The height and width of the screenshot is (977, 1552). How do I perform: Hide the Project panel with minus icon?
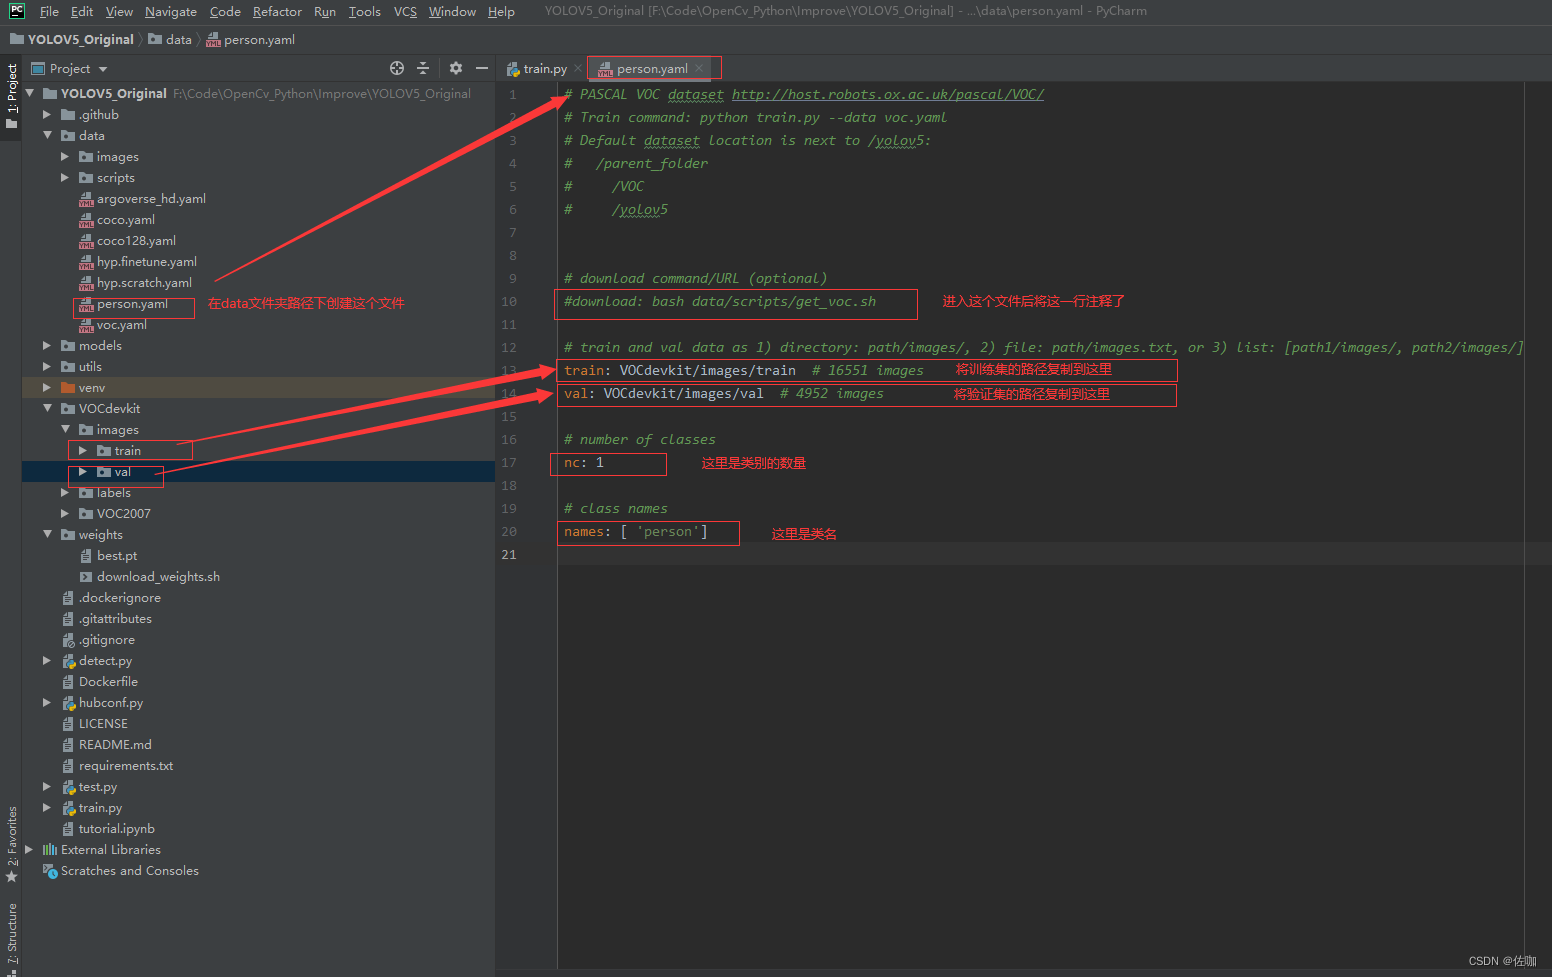(482, 68)
